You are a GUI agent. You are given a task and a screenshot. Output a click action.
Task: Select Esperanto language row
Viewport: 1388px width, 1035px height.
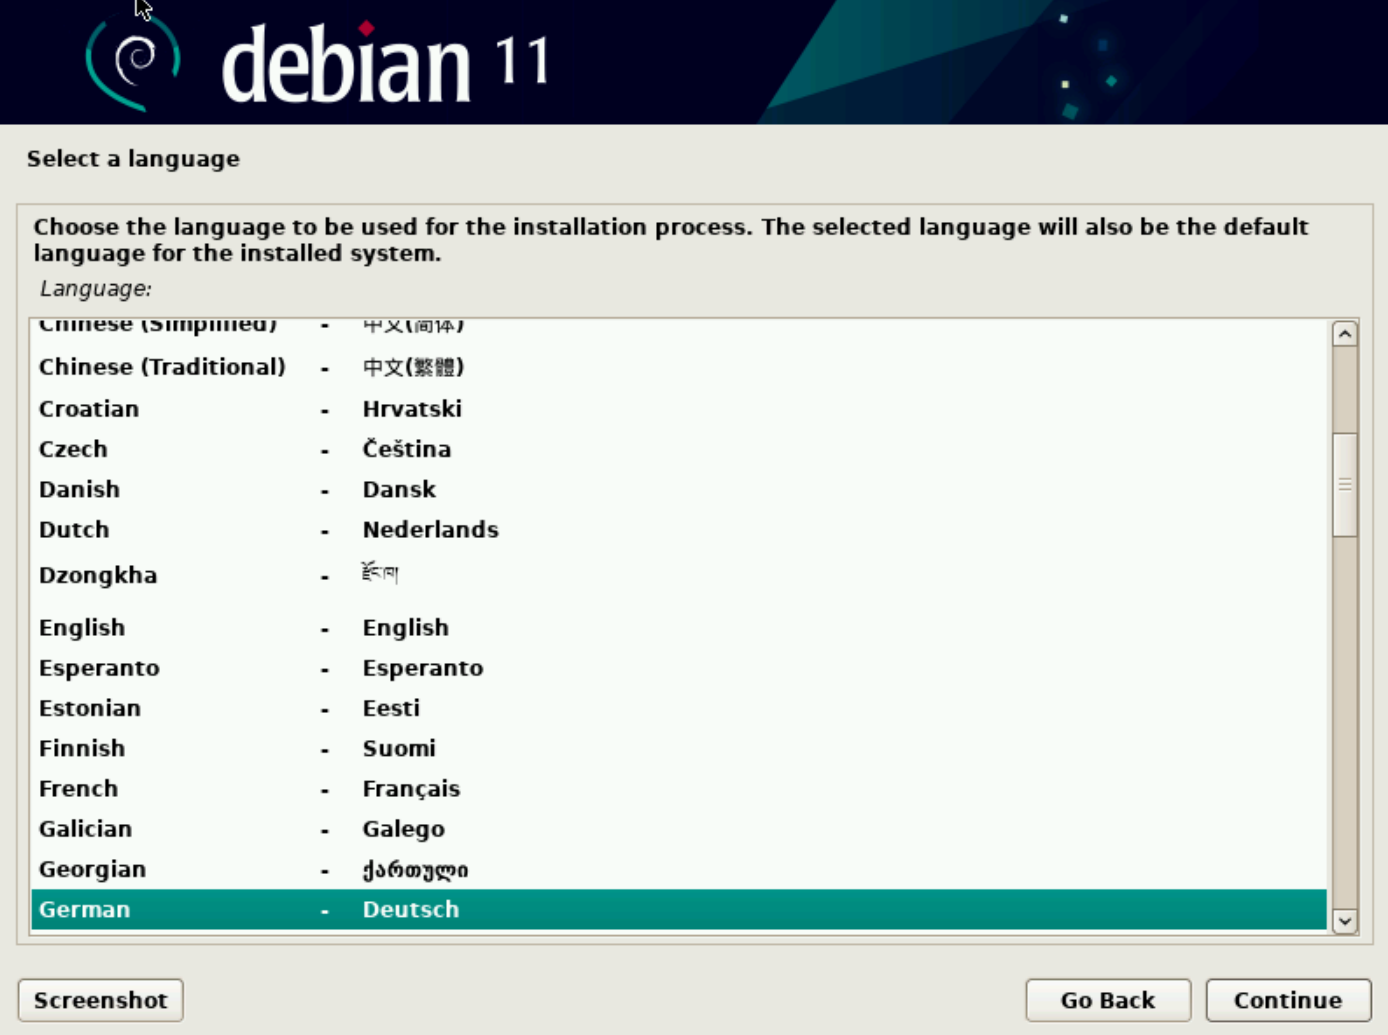tap(679, 668)
